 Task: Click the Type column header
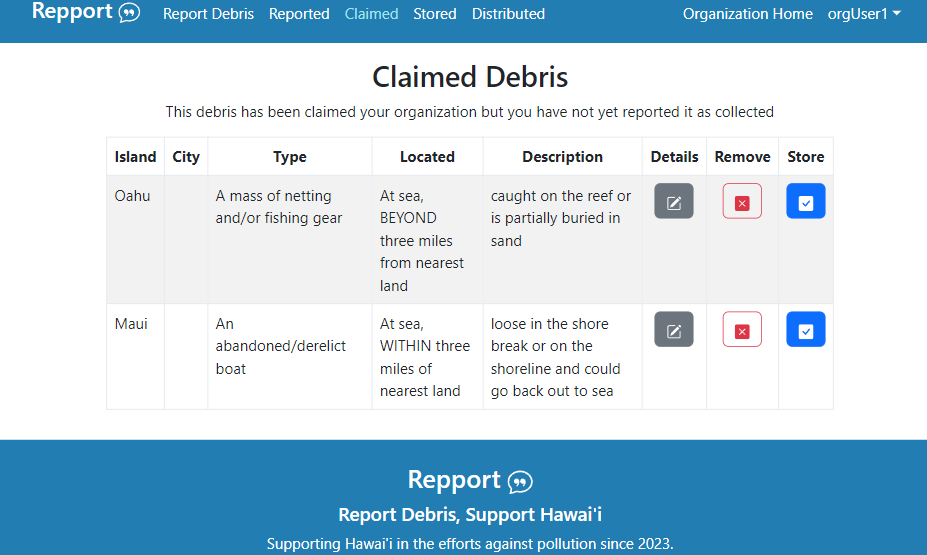(x=290, y=157)
